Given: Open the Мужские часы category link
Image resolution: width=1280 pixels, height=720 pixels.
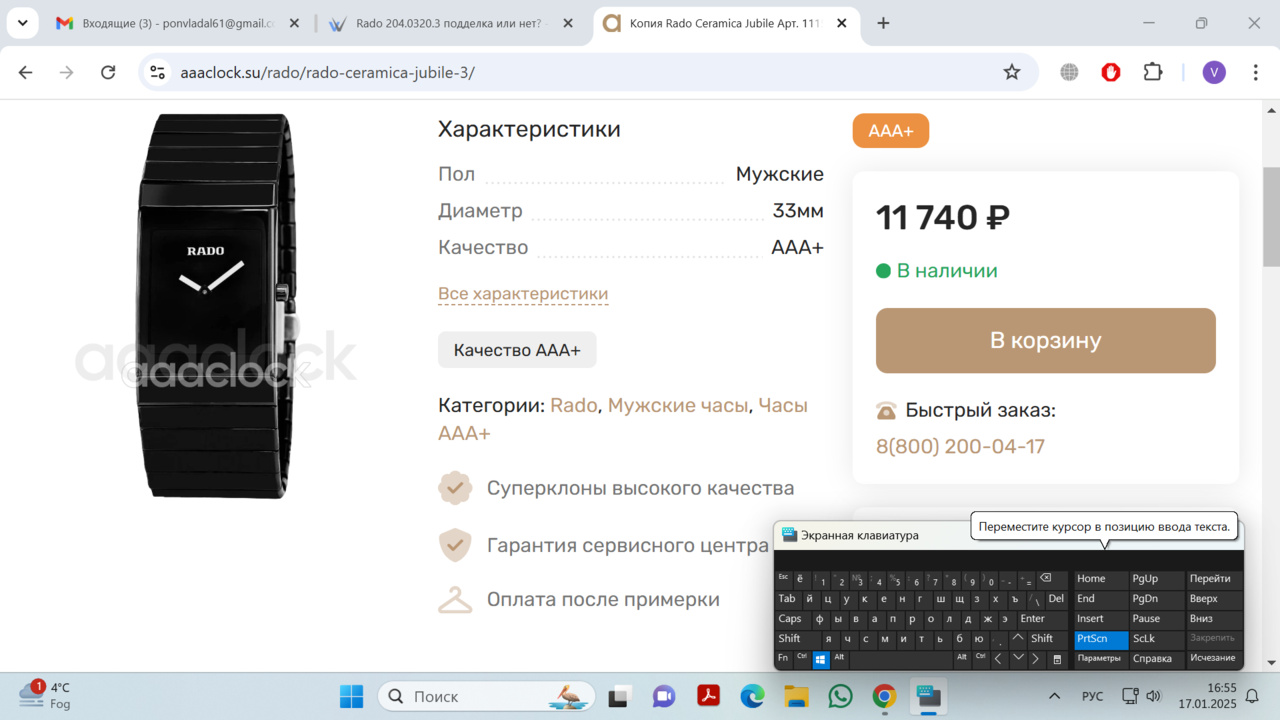Looking at the screenshot, I should (x=678, y=405).
